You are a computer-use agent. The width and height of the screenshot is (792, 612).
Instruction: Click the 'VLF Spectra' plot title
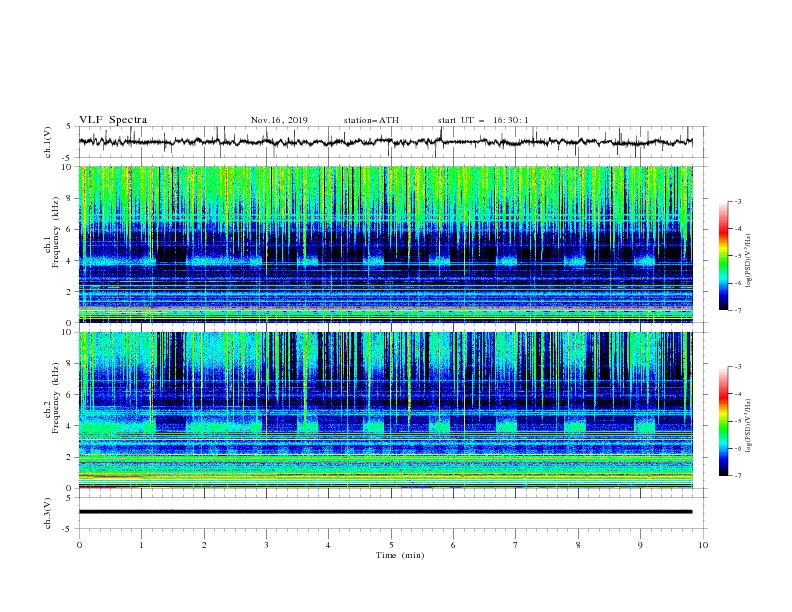(113, 120)
